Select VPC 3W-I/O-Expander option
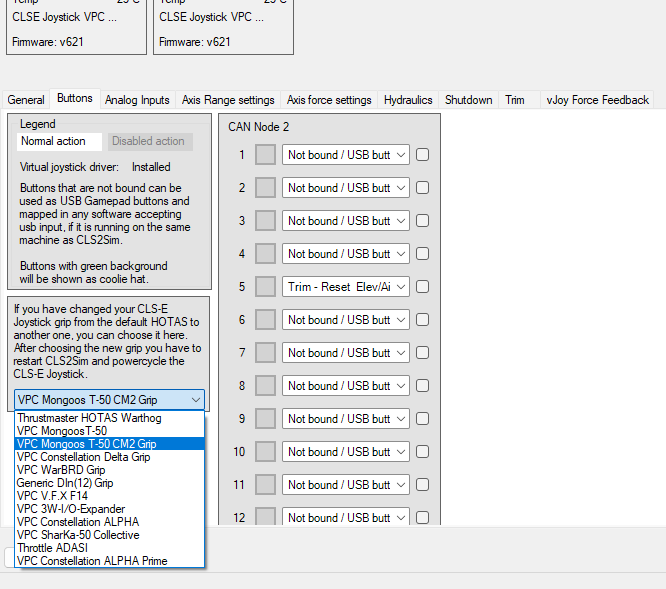Screen dimensions: 666x589 (x=109, y=509)
